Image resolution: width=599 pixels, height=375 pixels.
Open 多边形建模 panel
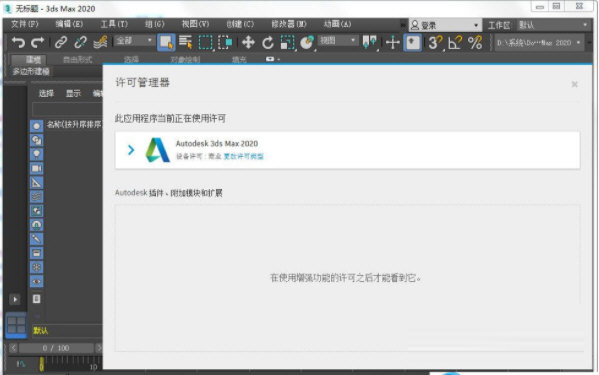(31, 71)
